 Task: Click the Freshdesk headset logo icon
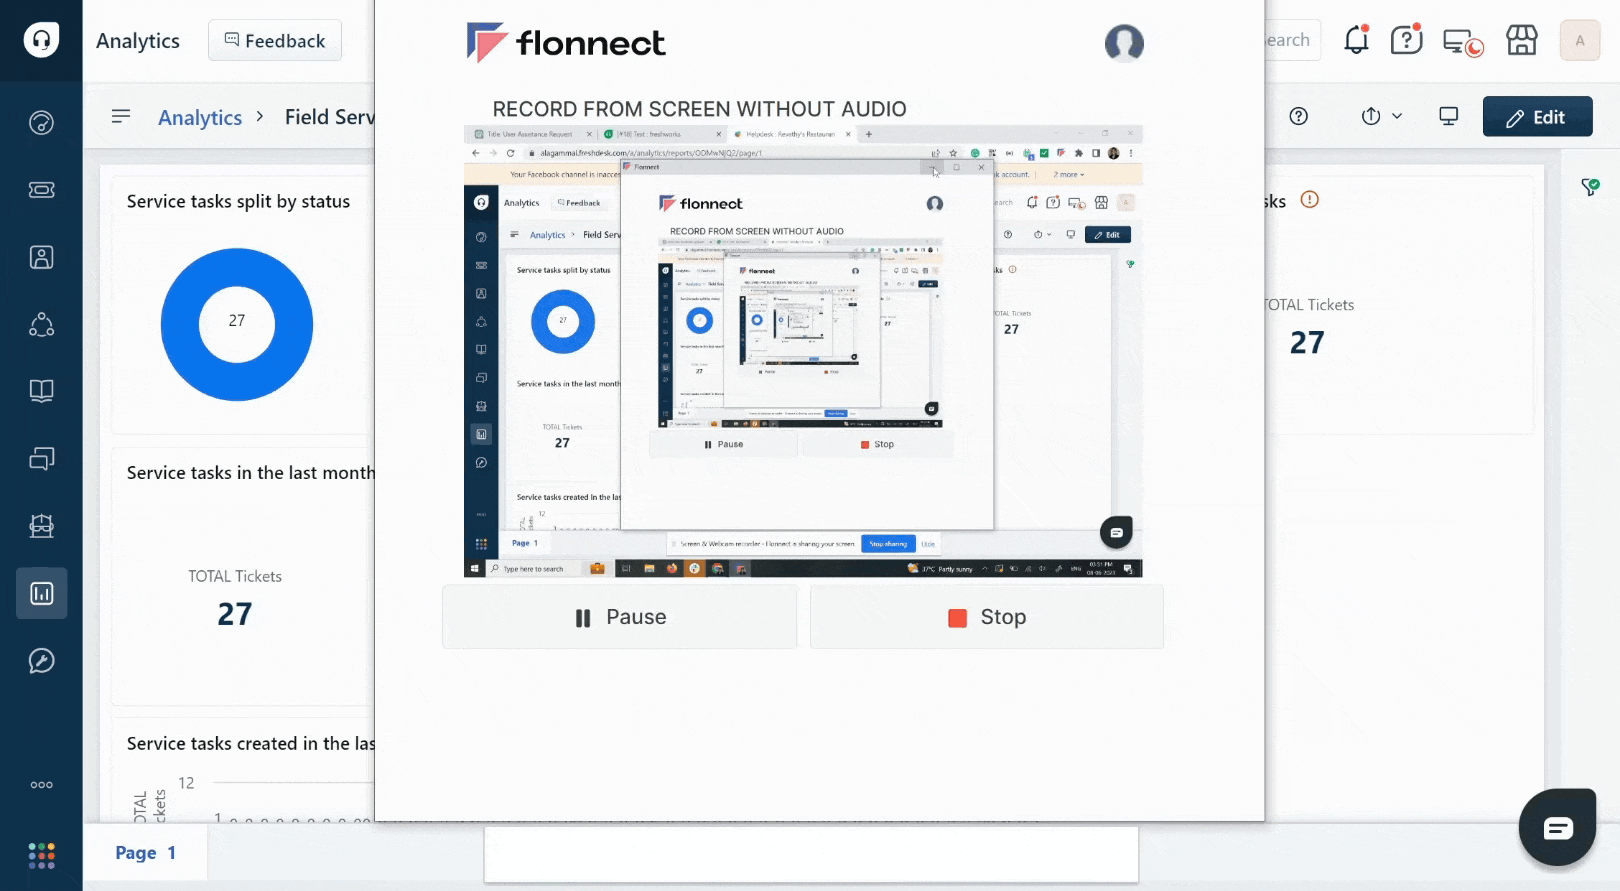41,40
